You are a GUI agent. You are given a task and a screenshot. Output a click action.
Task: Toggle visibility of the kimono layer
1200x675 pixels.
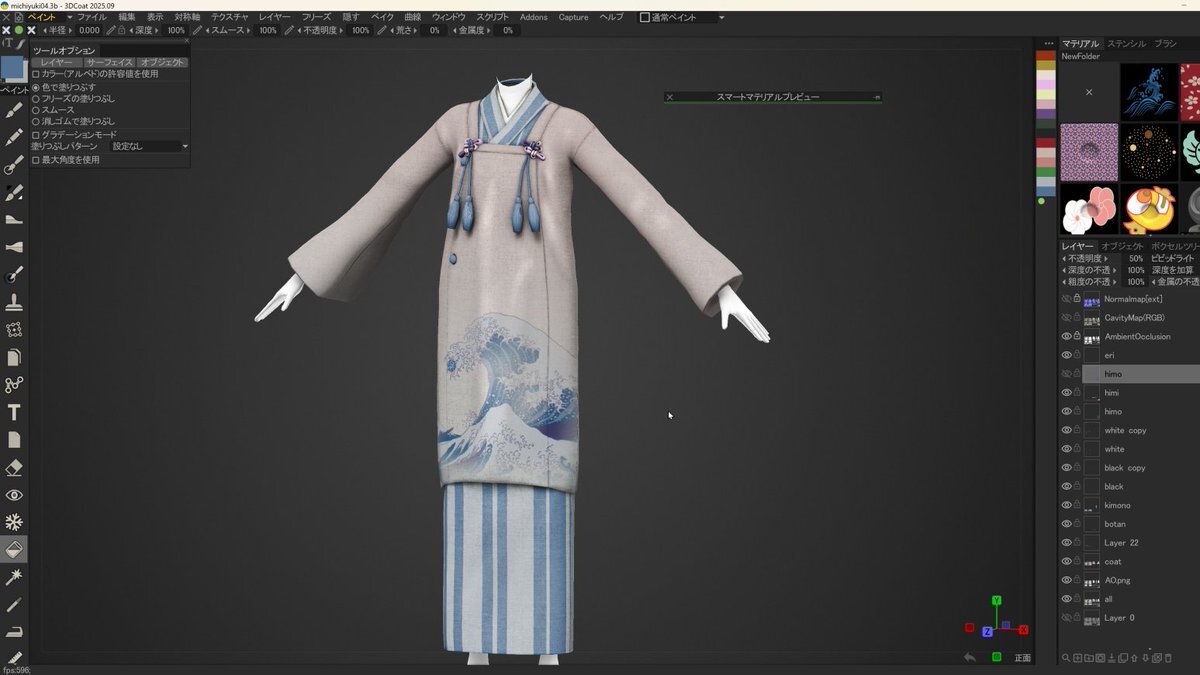(1066, 505)
